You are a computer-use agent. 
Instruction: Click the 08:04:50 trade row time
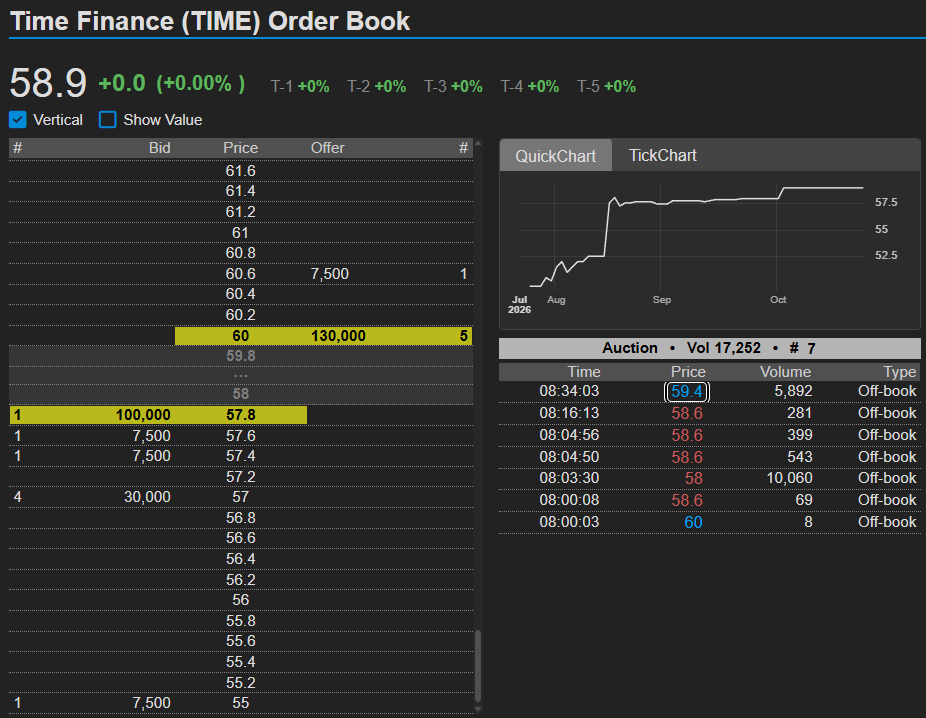[x=569, y=456]
